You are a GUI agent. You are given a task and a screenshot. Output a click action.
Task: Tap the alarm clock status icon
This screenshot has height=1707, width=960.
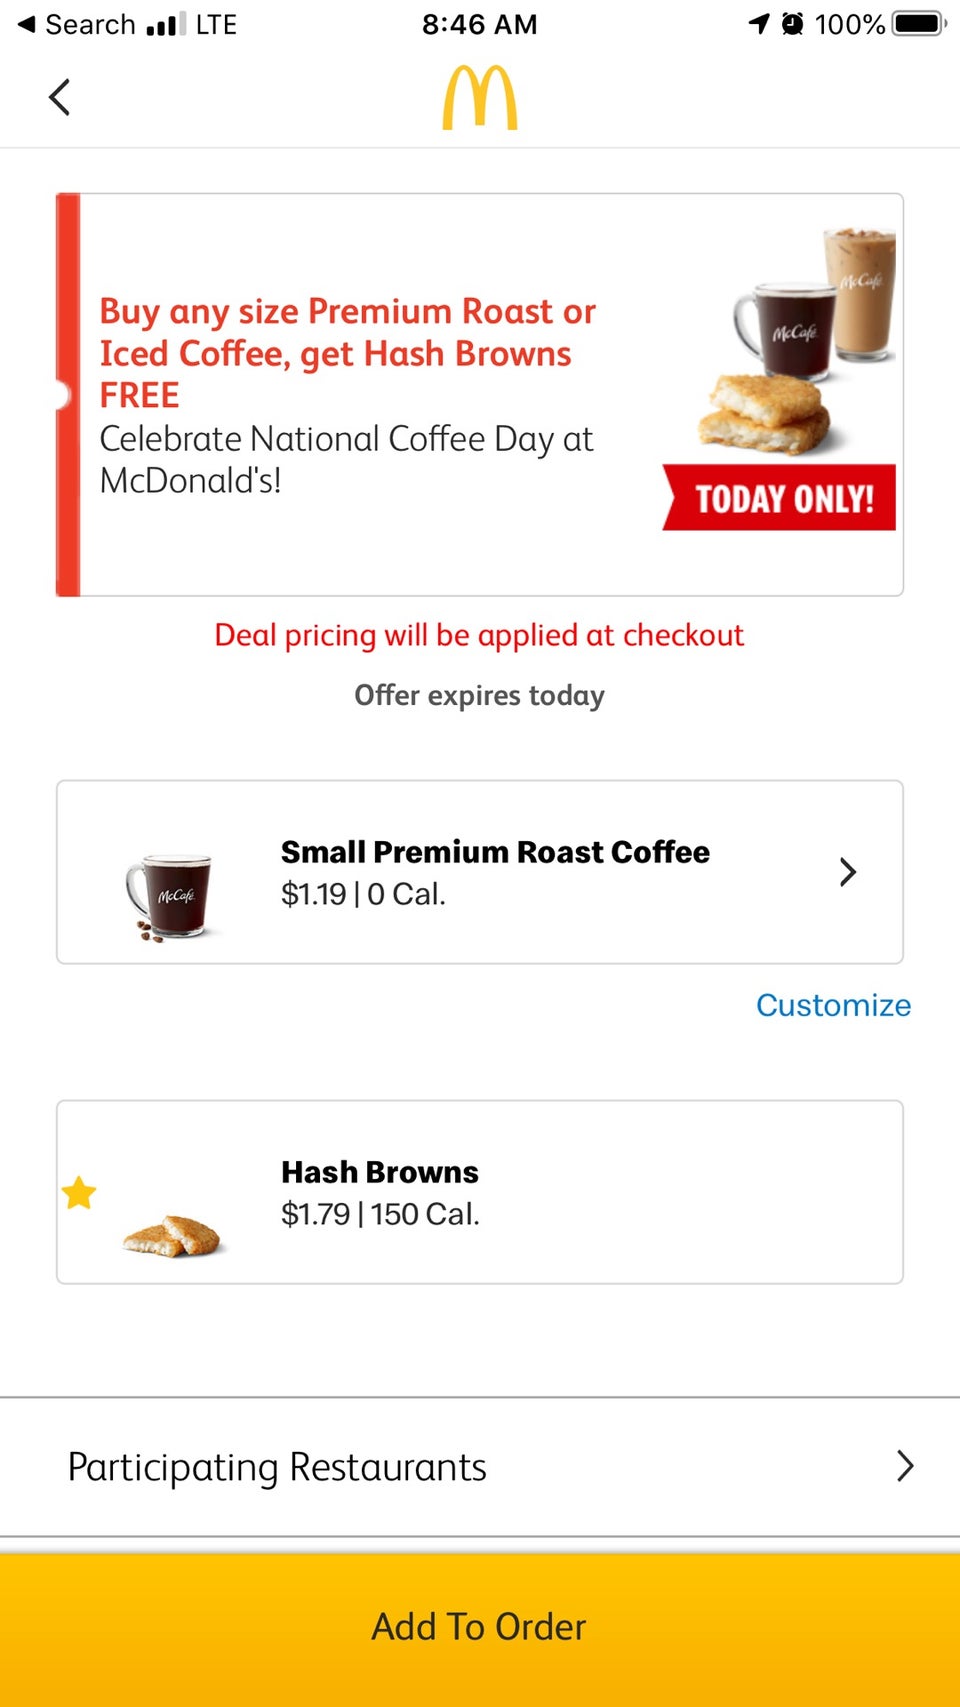pos(792,24)
